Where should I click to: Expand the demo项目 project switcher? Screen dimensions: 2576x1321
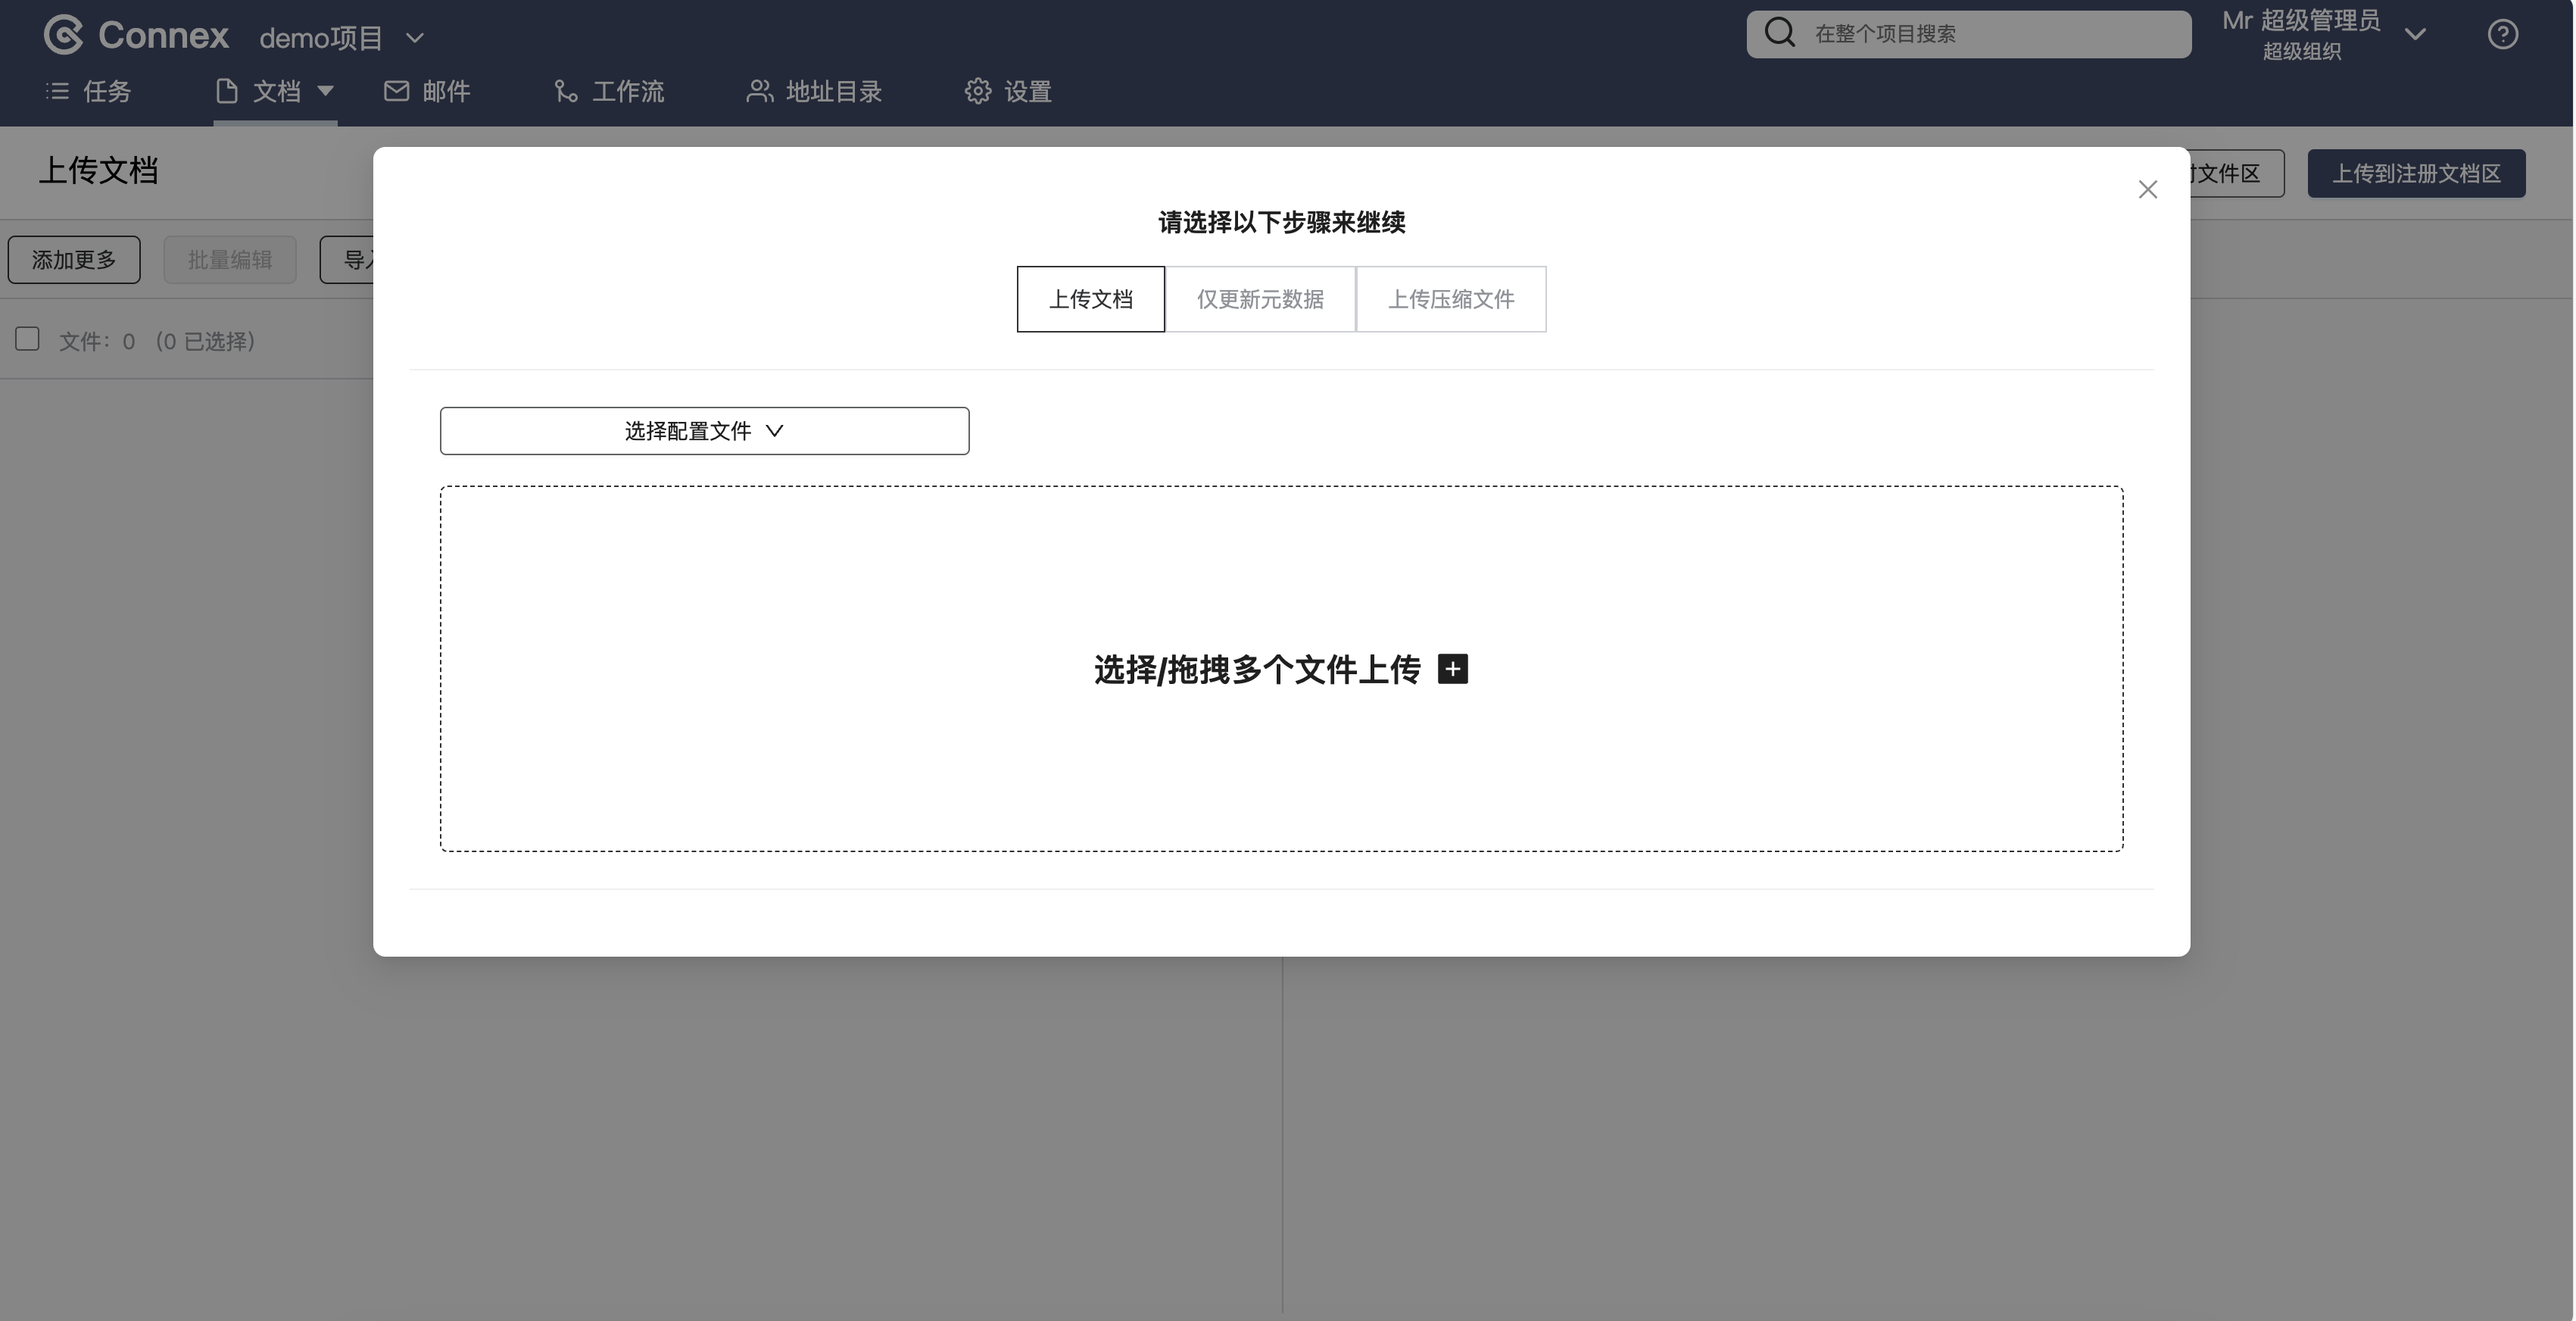414,38
